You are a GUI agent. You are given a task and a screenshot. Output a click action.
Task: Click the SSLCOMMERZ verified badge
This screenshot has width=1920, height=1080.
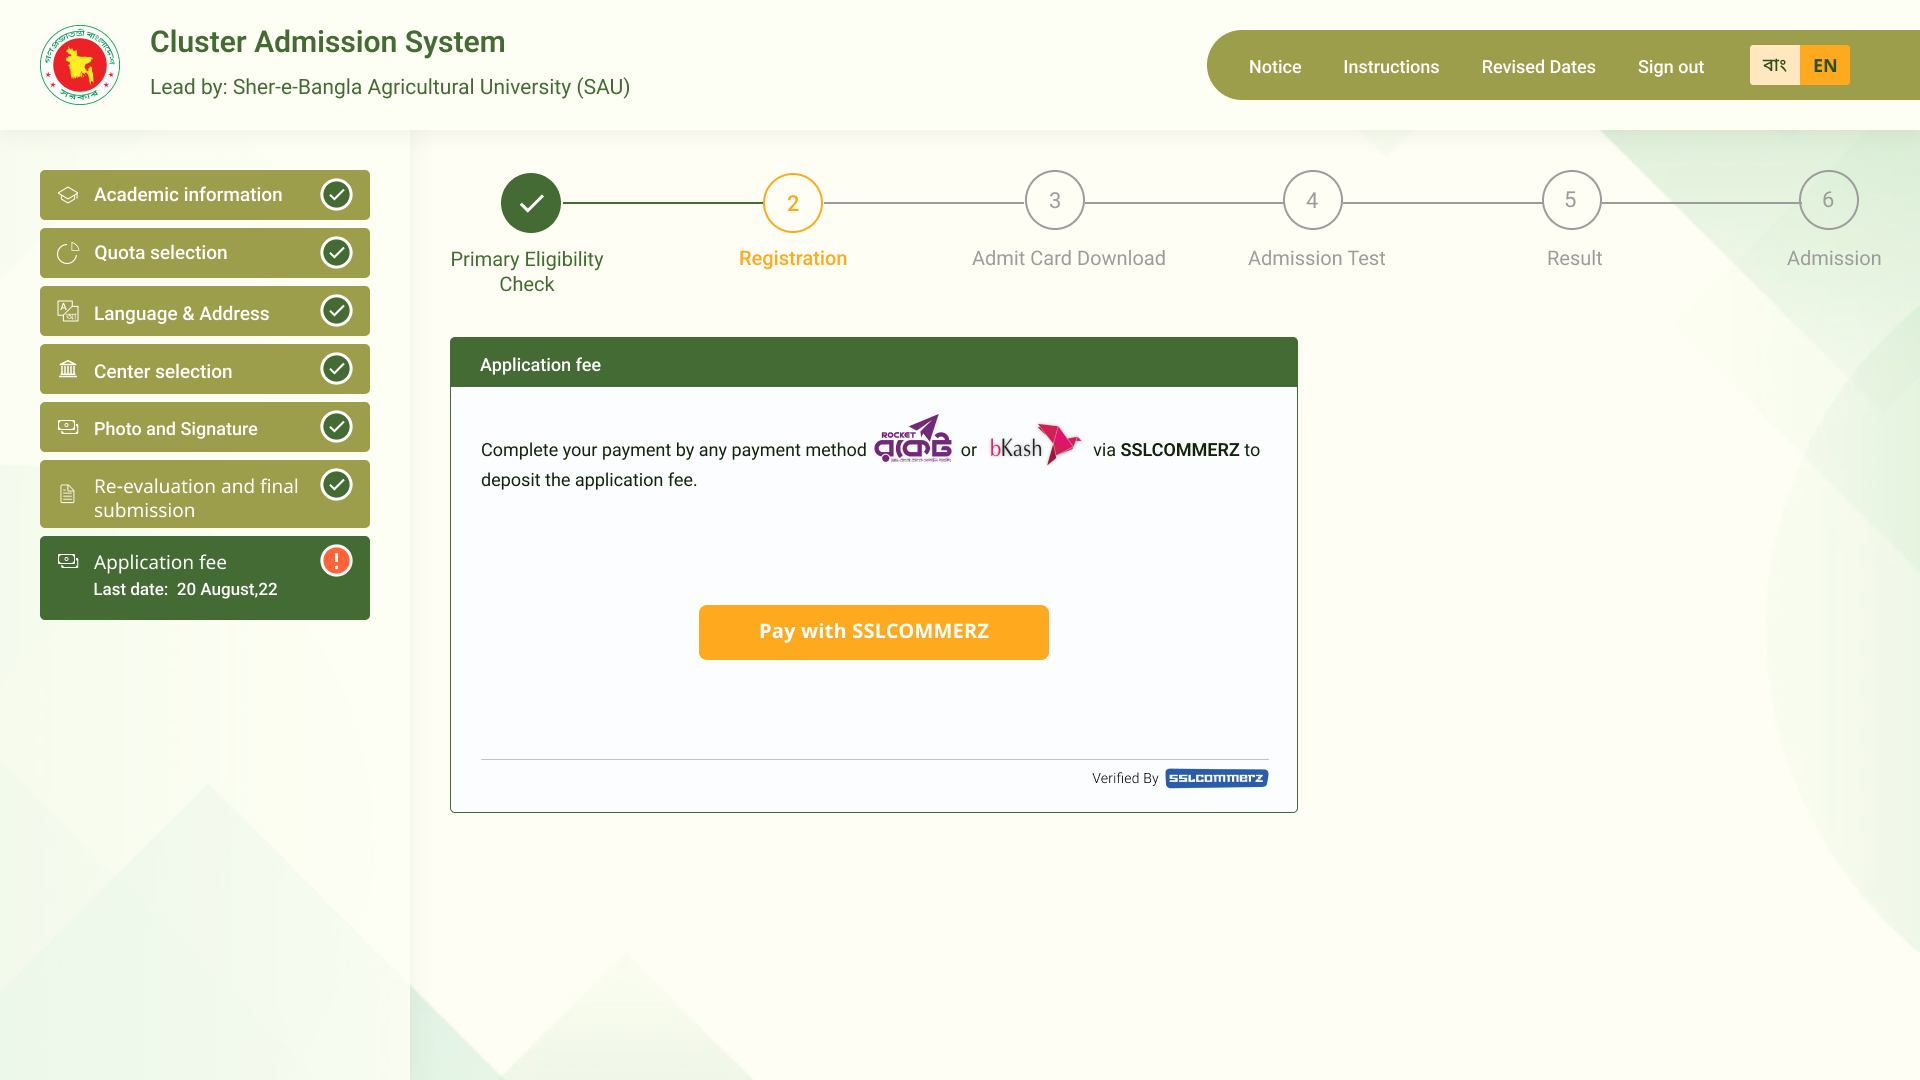point(1216,778)
